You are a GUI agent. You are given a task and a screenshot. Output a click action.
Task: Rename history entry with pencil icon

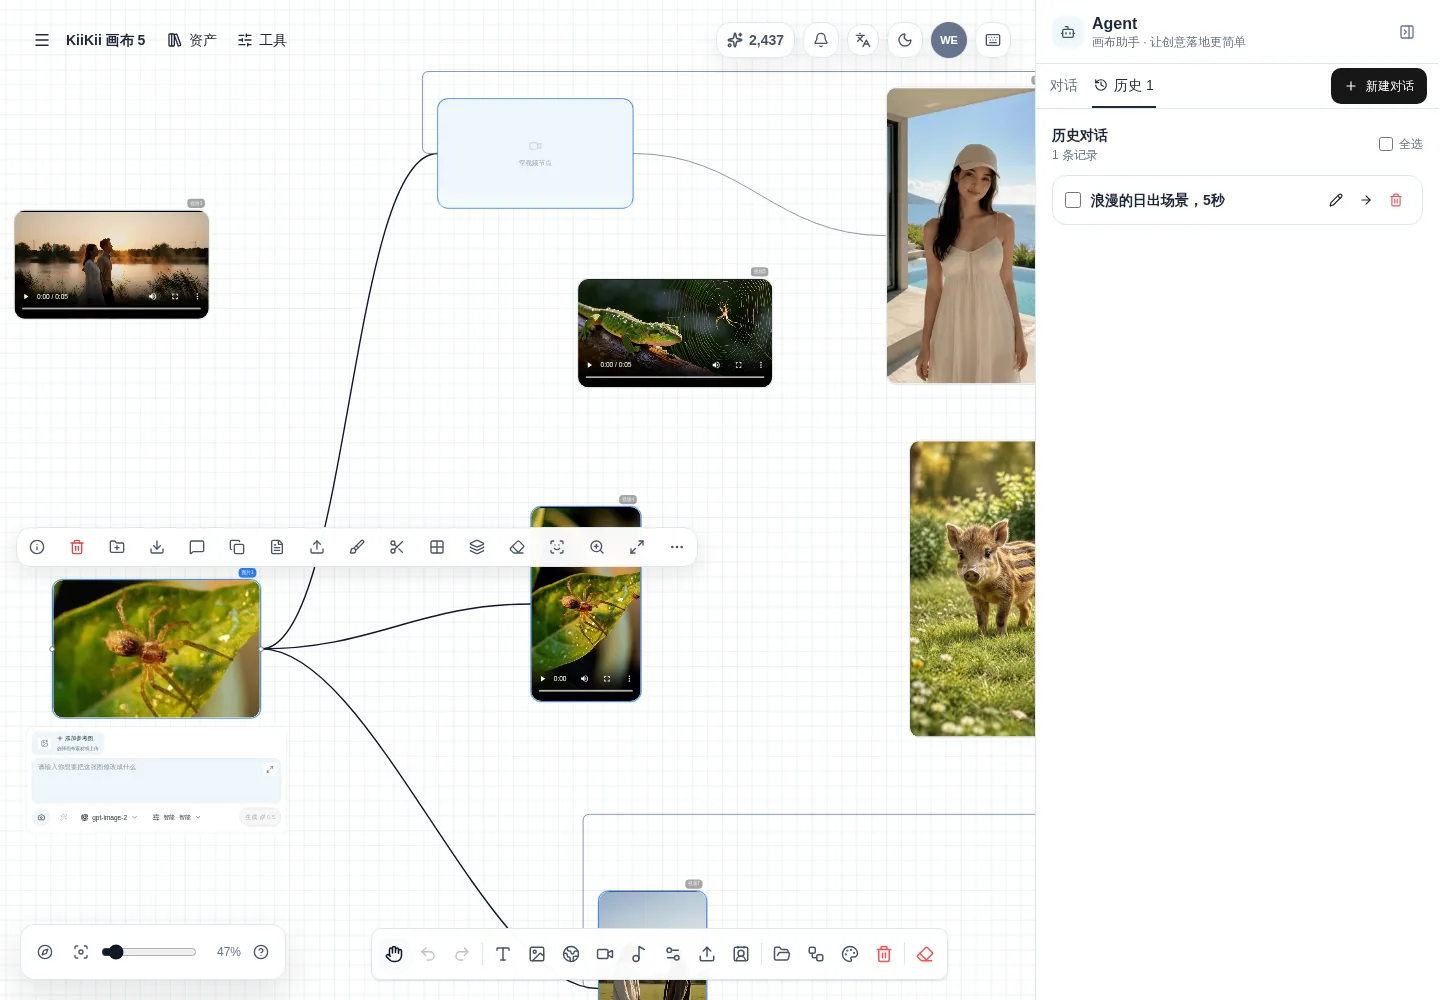tap(1336, 200)
